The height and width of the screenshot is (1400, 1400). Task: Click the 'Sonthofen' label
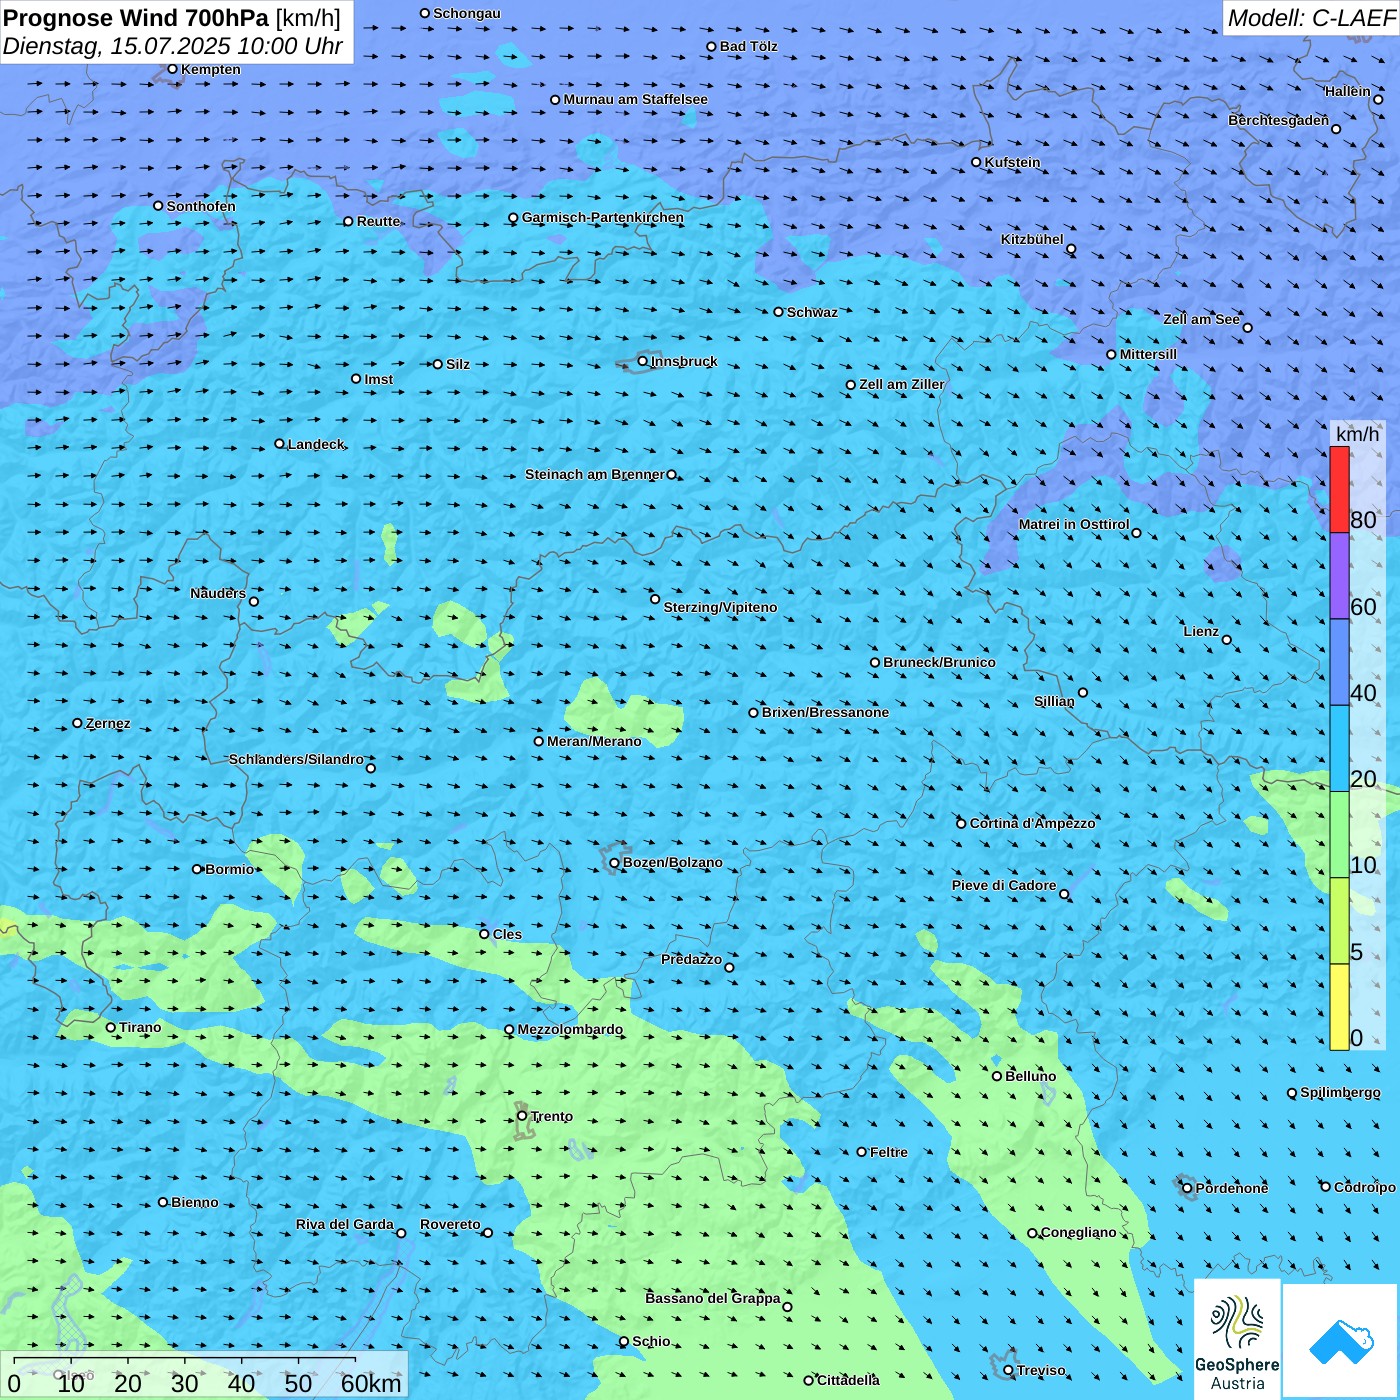tap(201, 206)
